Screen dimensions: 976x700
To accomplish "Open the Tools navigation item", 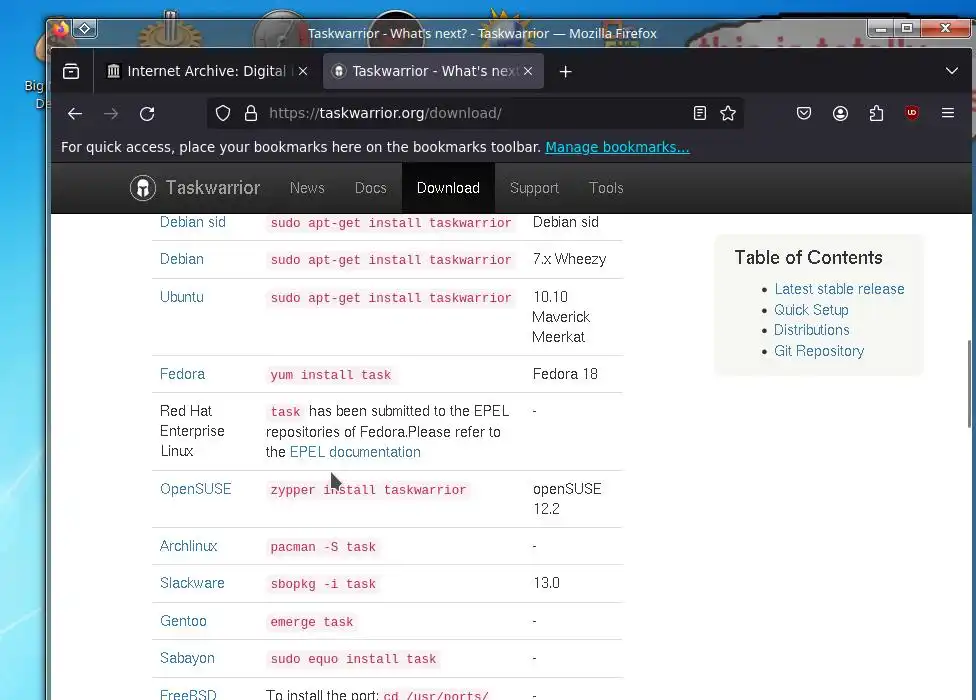I will pyautogui.click(x=606, y=188).
